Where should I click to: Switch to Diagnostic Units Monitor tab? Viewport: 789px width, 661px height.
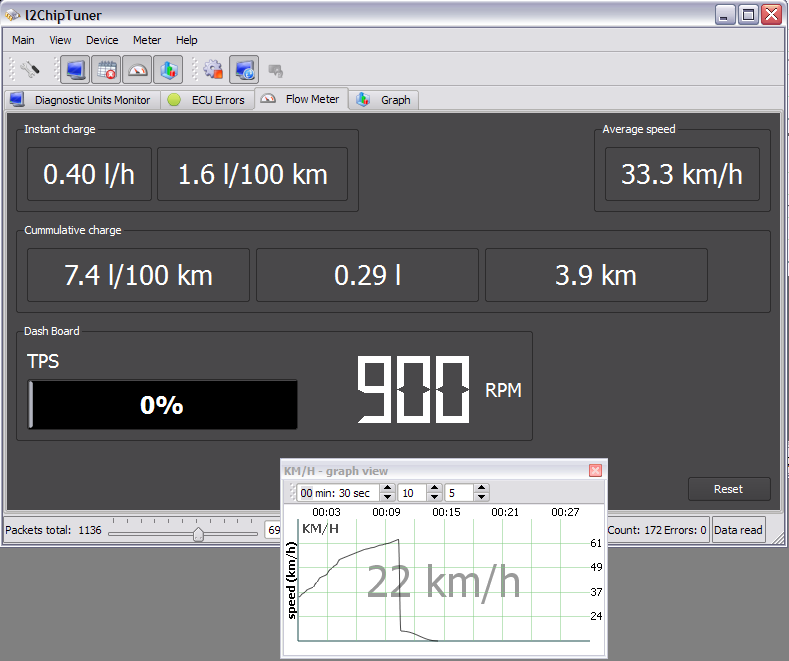tap(83, 100)
